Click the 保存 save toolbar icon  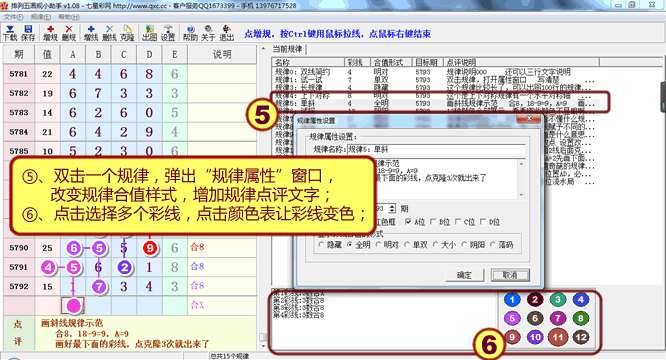coord(28,33)
